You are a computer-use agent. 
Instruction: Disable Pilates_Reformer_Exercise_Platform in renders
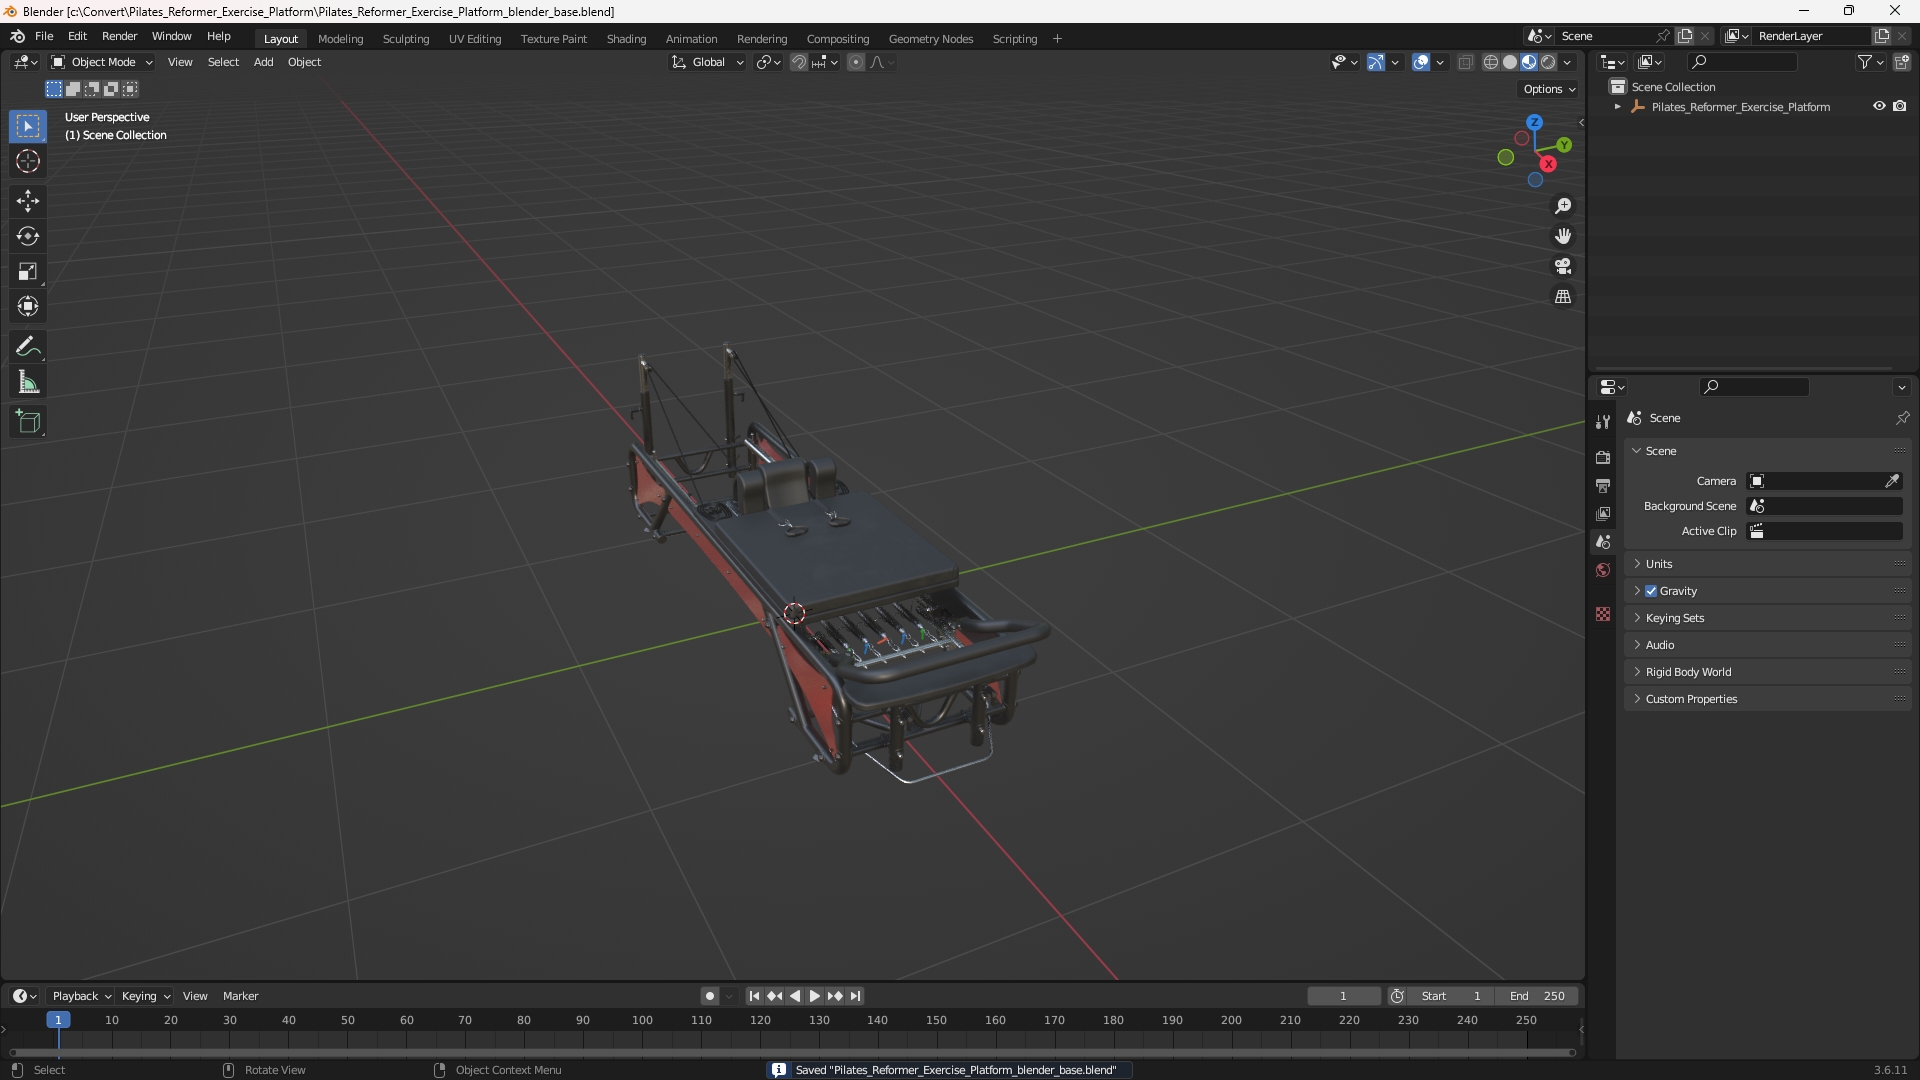point(1900,106)
